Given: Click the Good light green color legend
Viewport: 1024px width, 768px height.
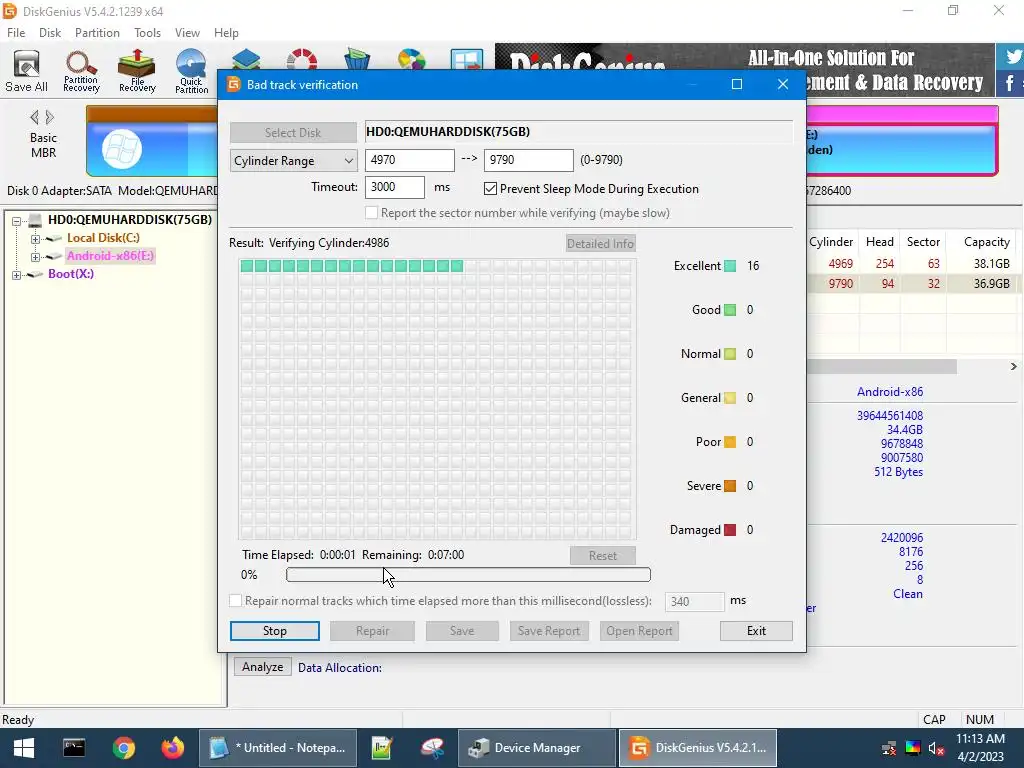Looking at the screenshot, I should click(x=730, y=310).
